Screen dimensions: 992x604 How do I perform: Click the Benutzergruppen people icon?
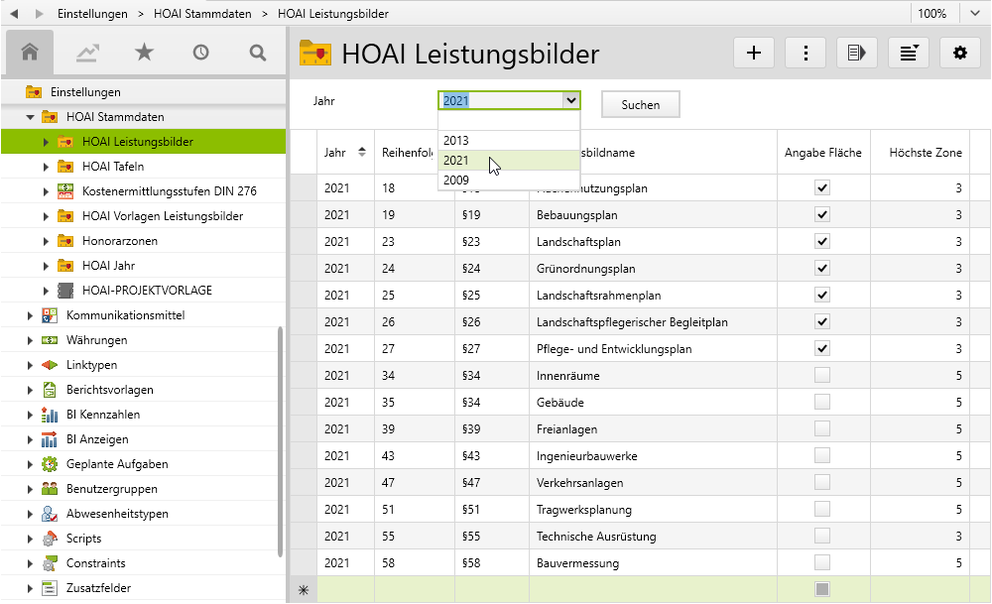tap(49, 489)
